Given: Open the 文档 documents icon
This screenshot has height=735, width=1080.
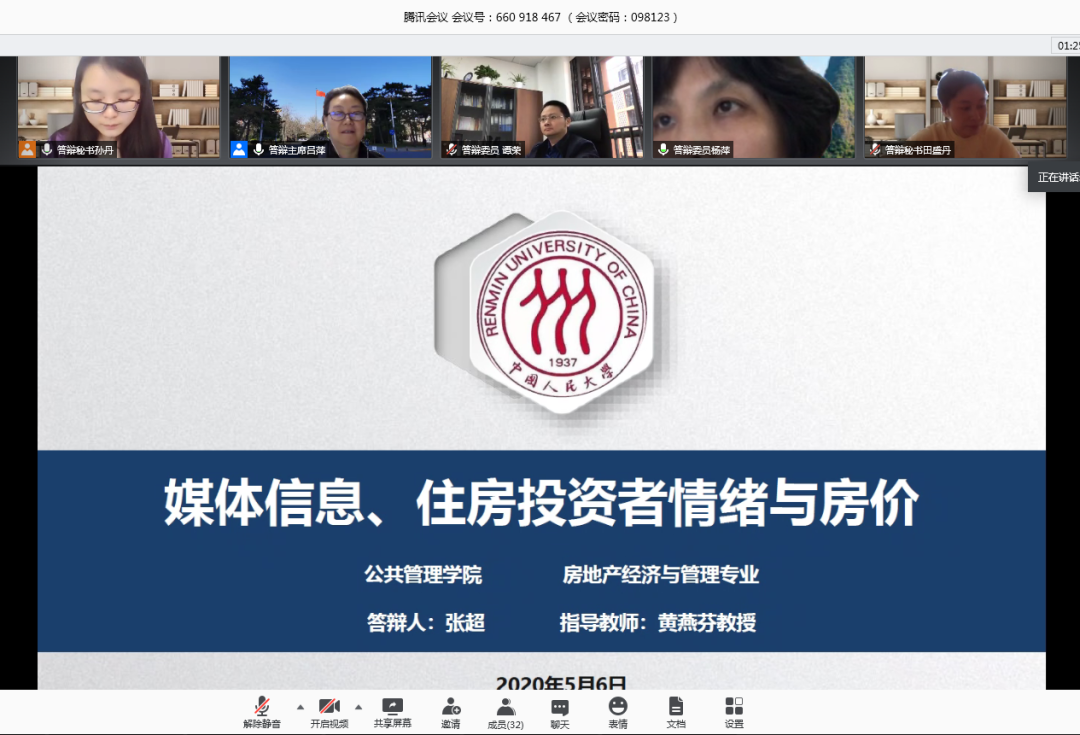Looking at the screenshot, I should [676, 712].
